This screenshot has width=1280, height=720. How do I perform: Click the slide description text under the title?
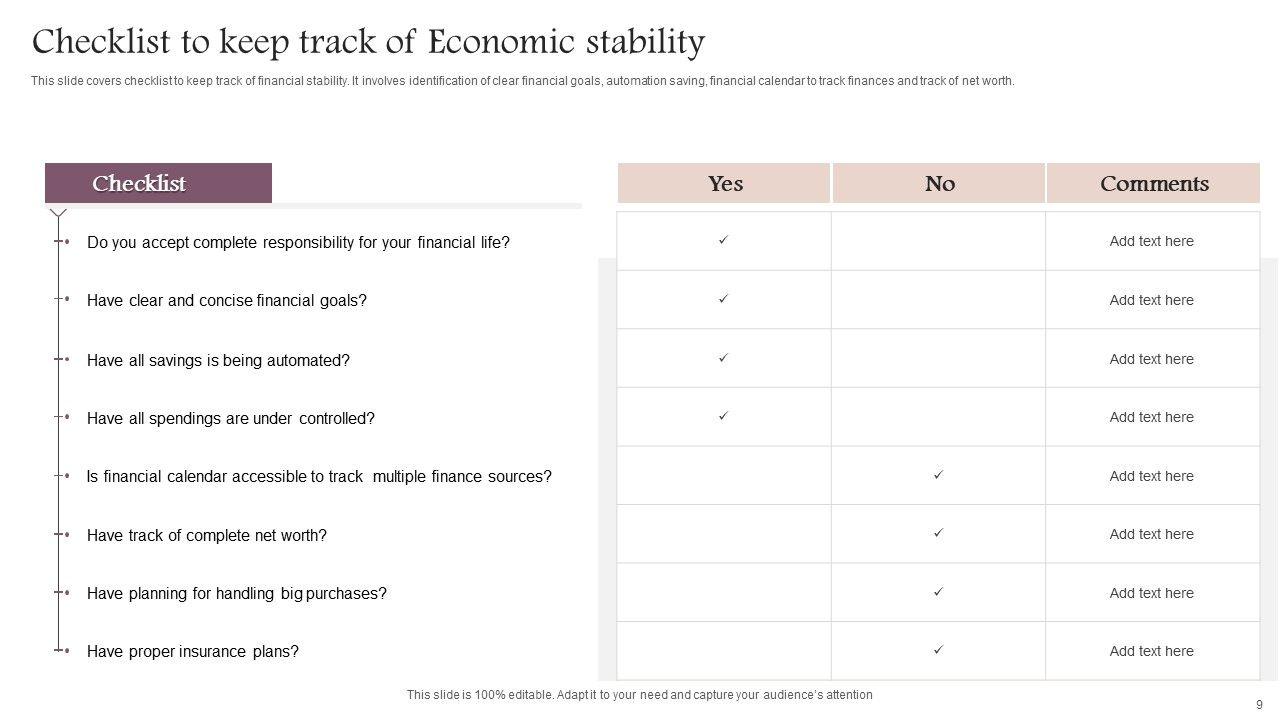(522, 81)
